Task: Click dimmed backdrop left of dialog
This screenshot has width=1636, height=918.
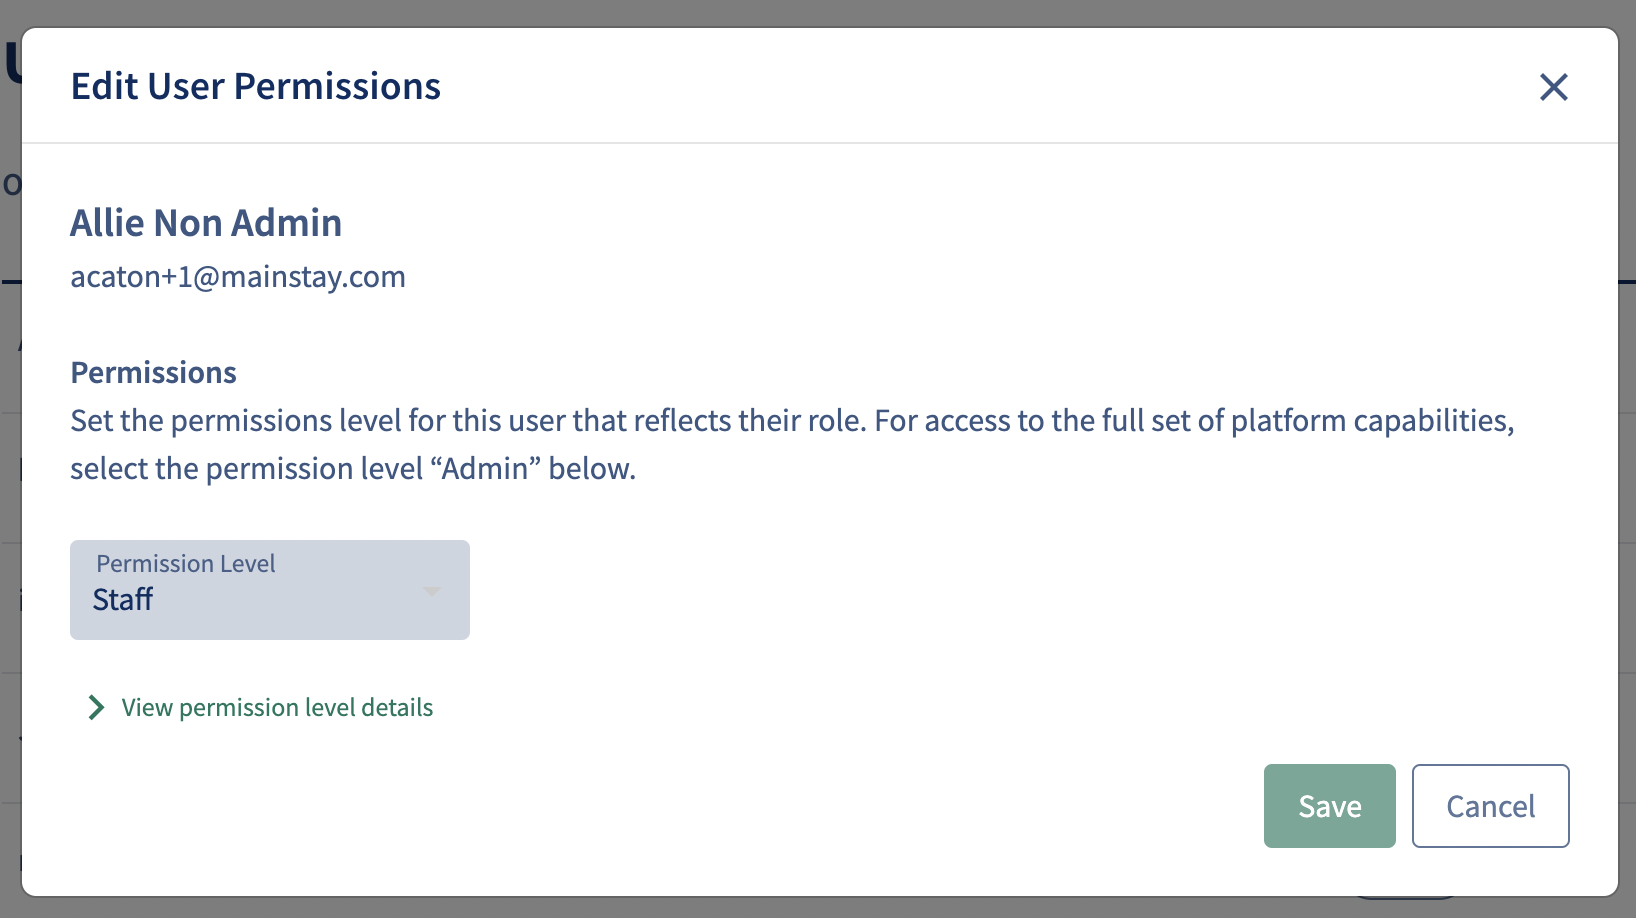Action: (x=10, y=500)
